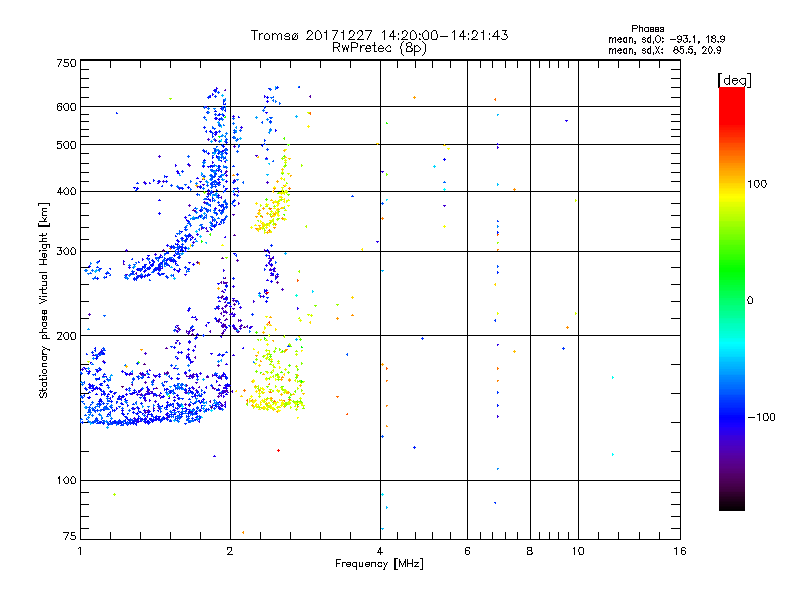The width and height of the screenshot is (800, 600).
Task: Click the 'Stationary phase Virtual Height [km]' axis title
Action: [x=44, y=301]
